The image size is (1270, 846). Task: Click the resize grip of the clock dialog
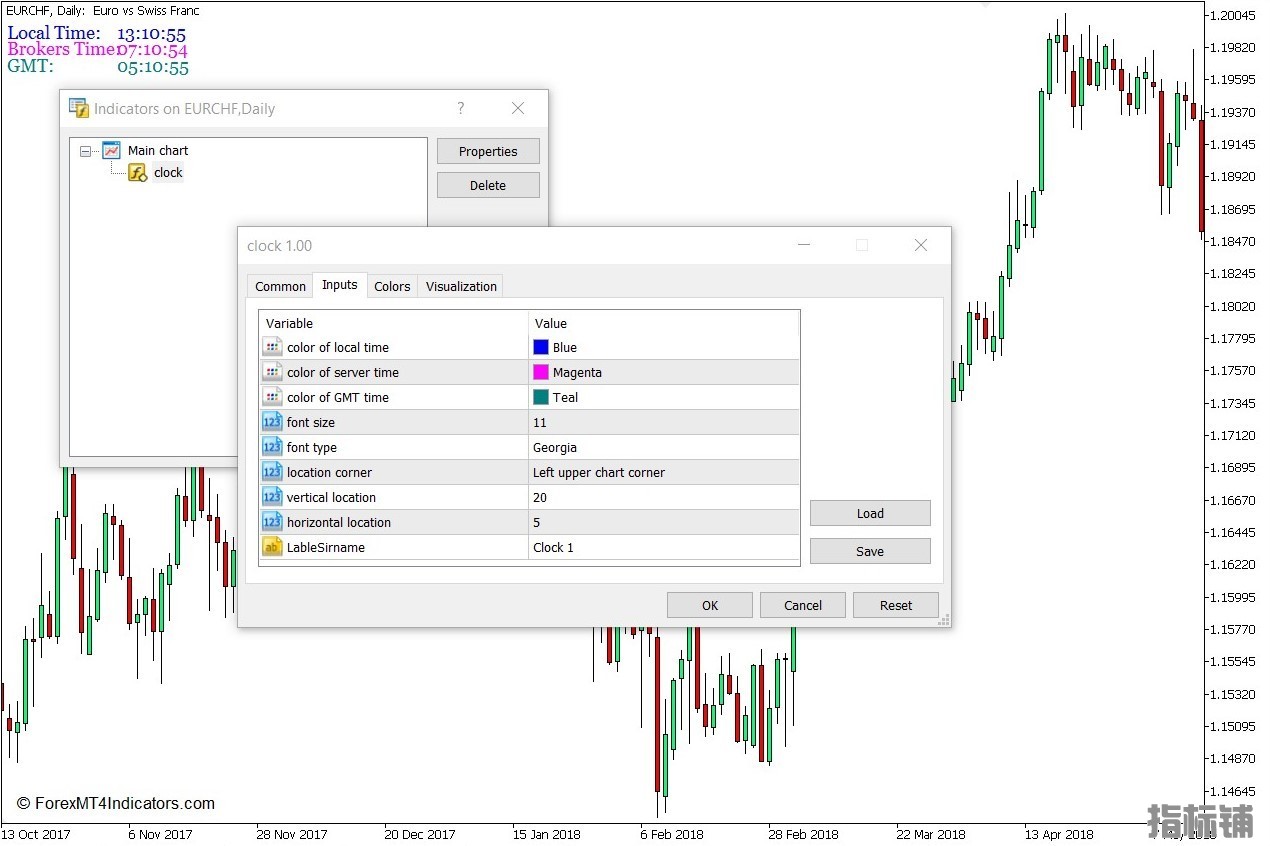point(943,620)
